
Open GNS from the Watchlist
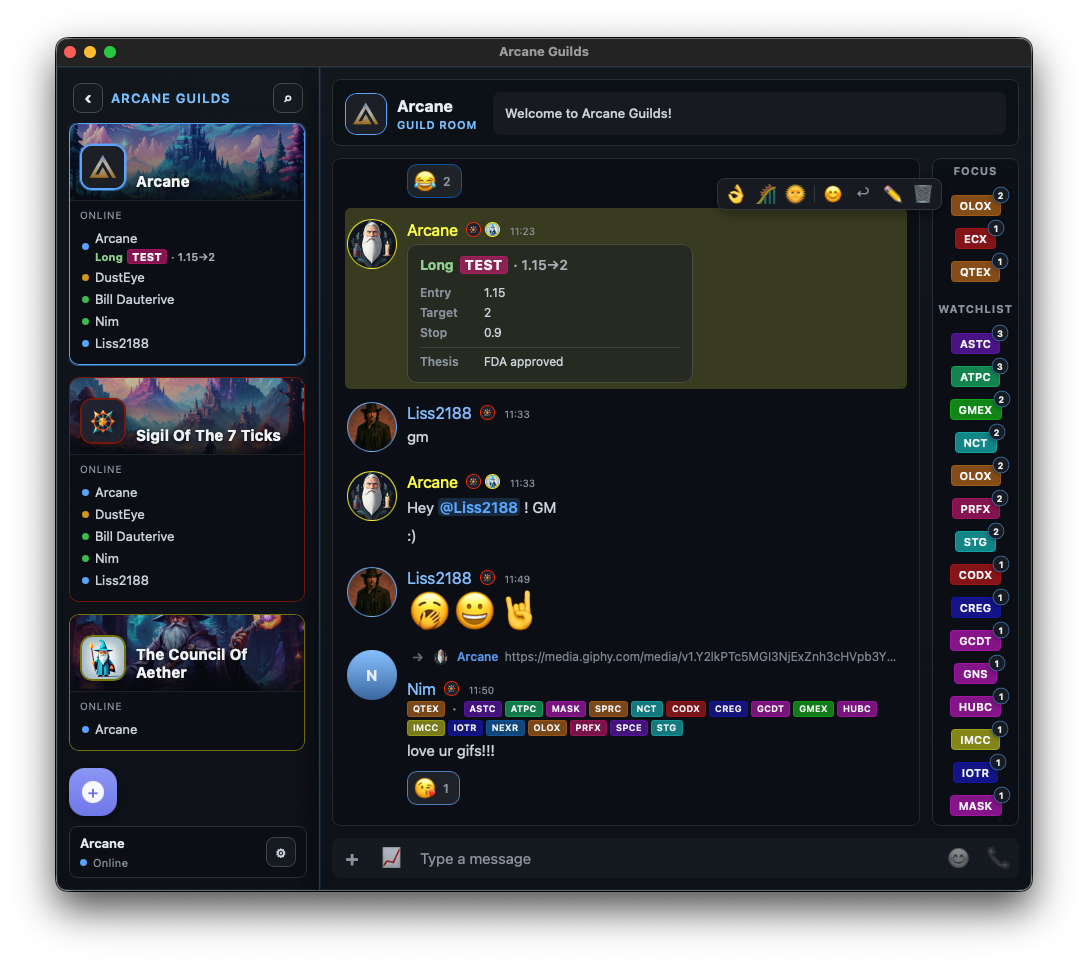[x=975, y=674]
